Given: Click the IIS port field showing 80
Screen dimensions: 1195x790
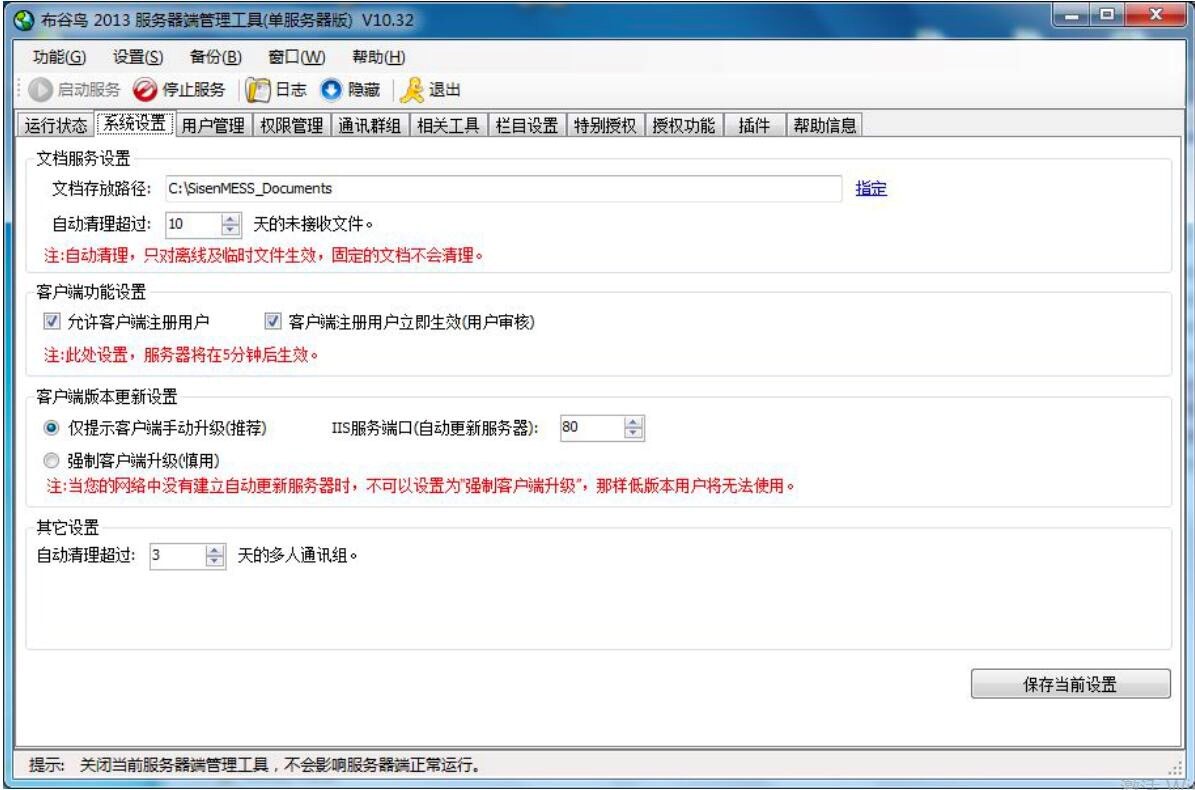Looking at the screenshot, I should [x=592, y=427].
